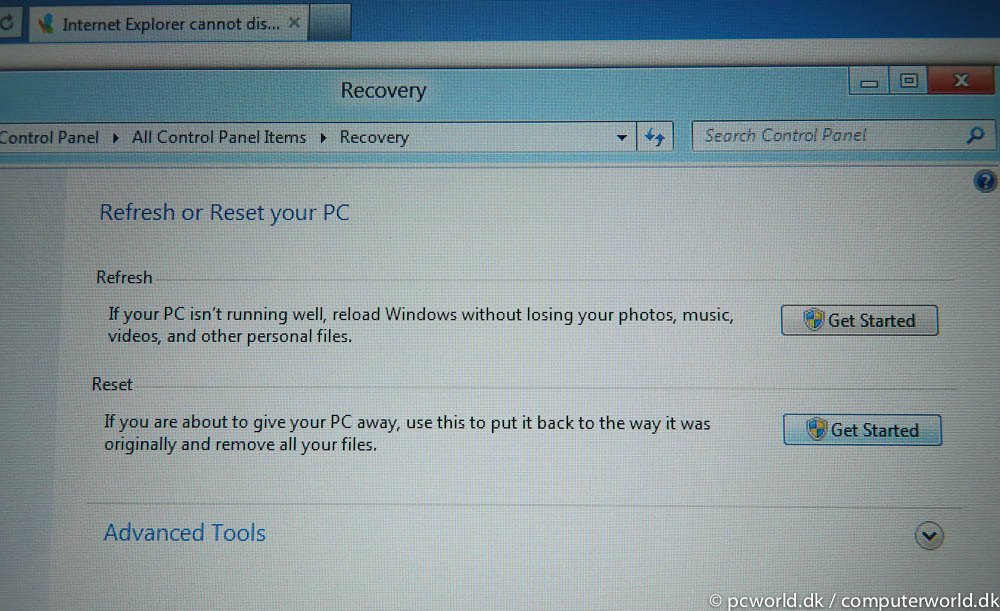The height and width of the screenshot is (611, 1000).
Task: Open arrow after All Control Panel Items
Action: point(323,137)
